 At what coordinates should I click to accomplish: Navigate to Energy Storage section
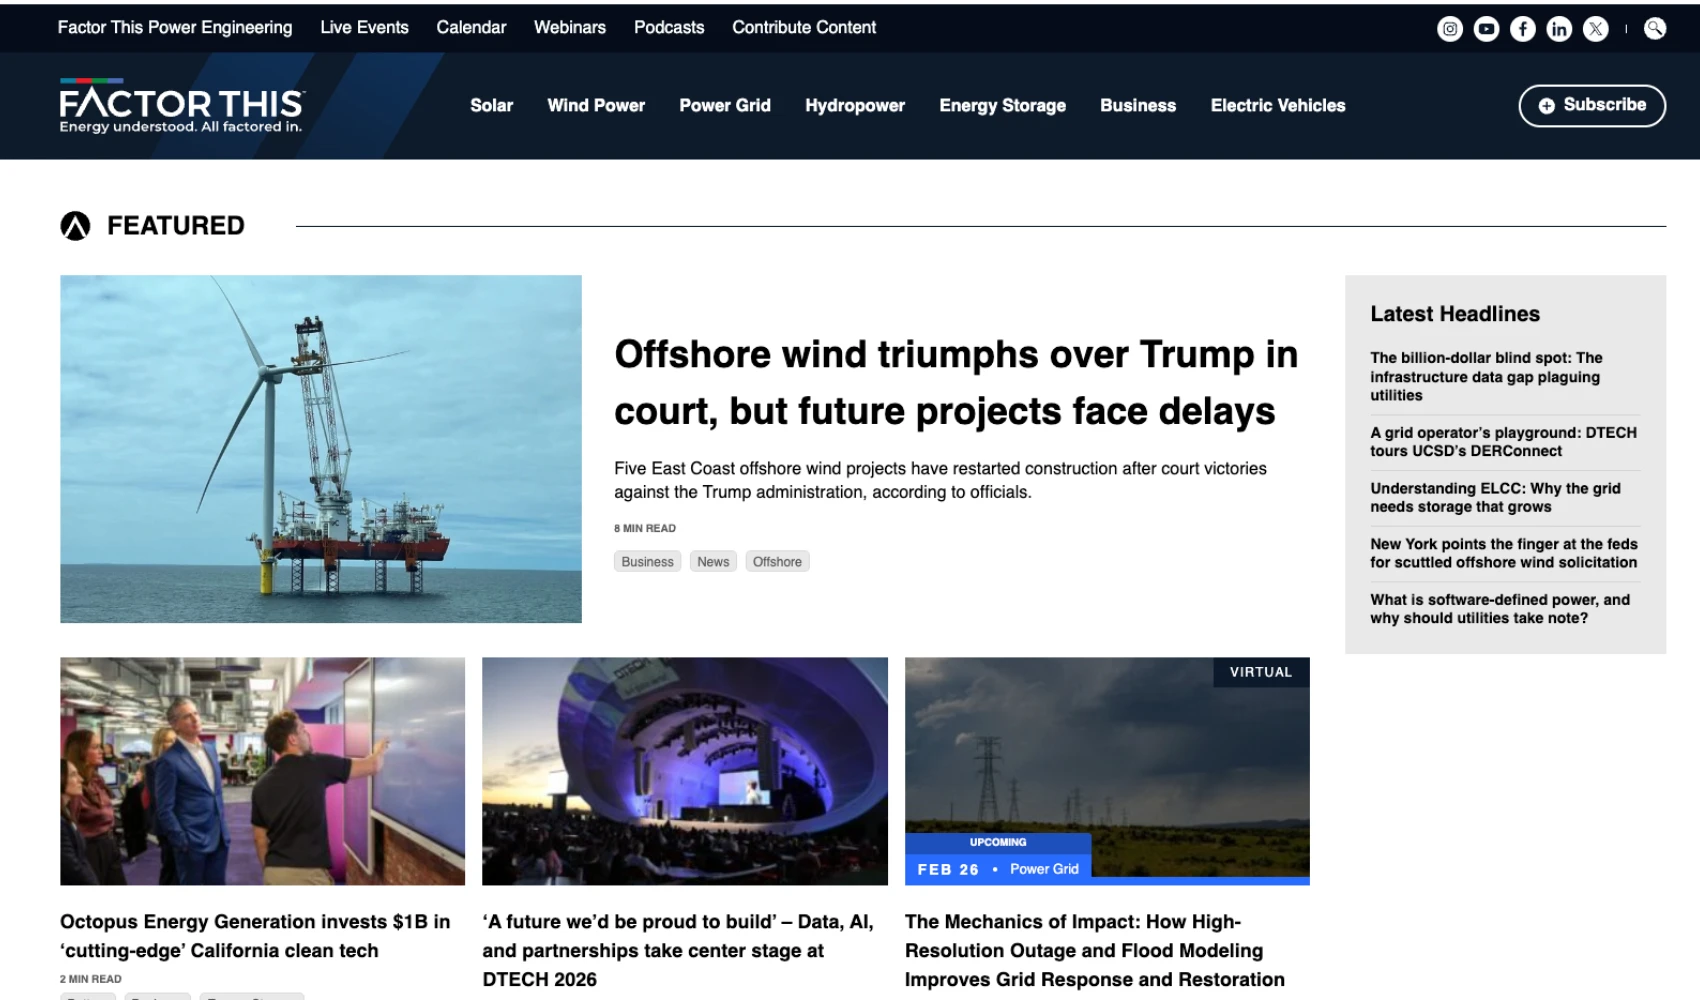pos(1002,105)
